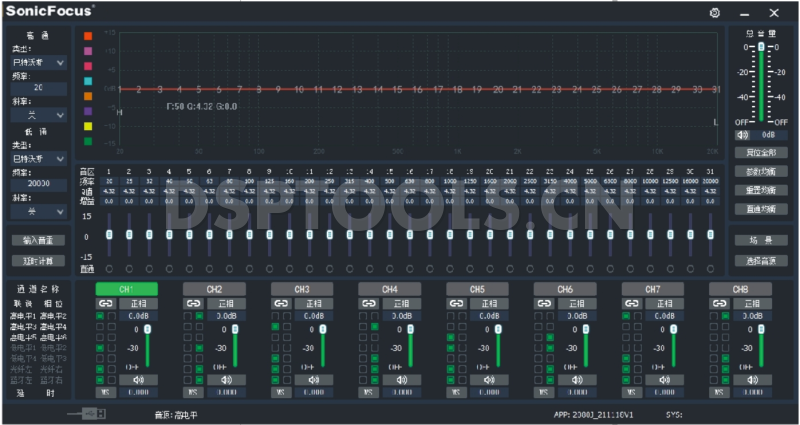Open the high-pass filter type dropdown
The height and width of the screenshot is (425, 800).
tap(39, 63)
